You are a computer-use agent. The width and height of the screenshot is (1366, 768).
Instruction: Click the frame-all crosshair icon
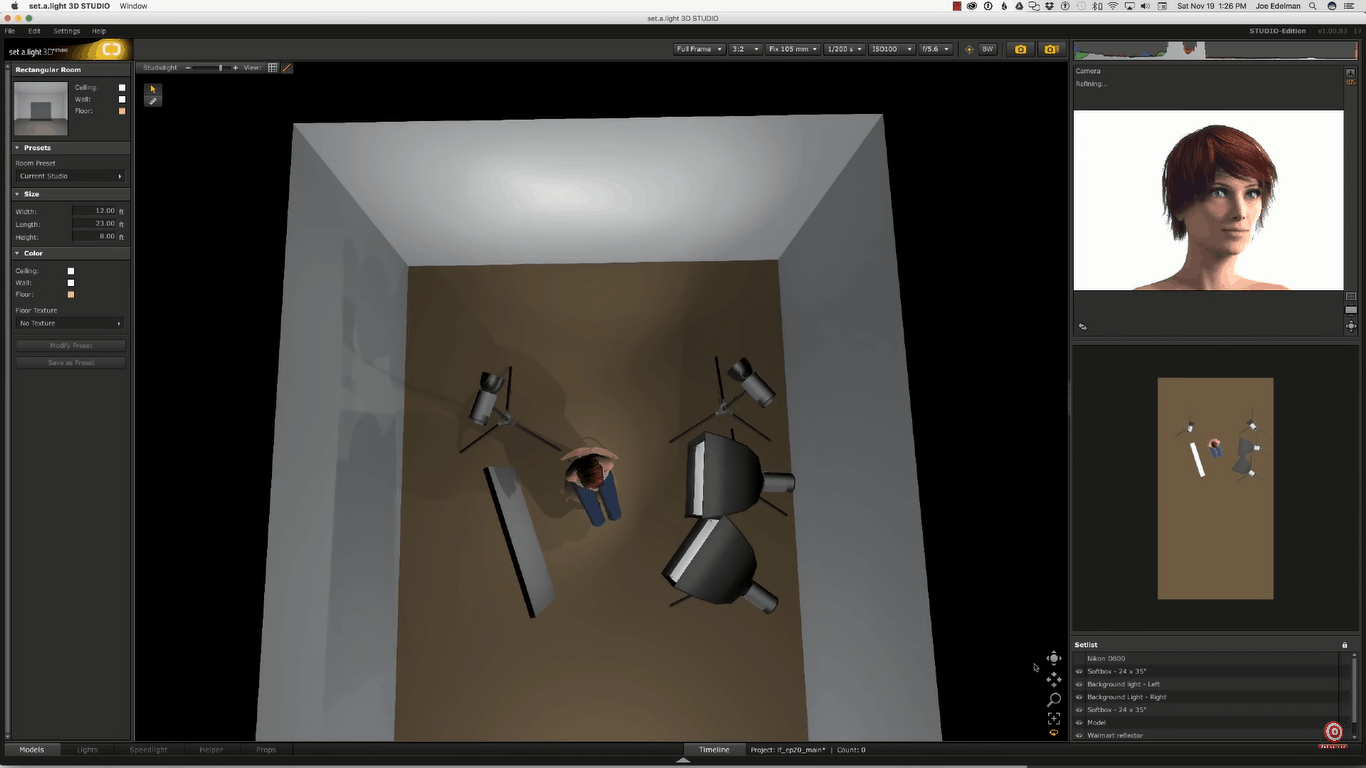(x=1054, y=718)
